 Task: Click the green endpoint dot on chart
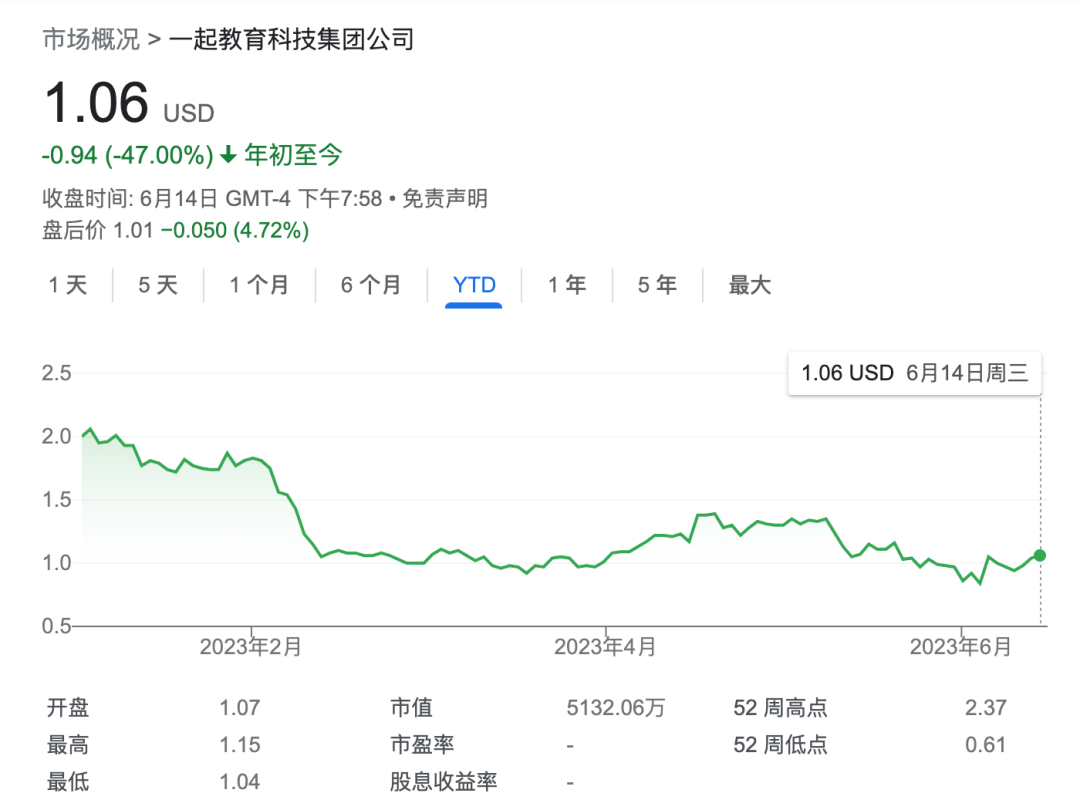(x=1040, y=555)
